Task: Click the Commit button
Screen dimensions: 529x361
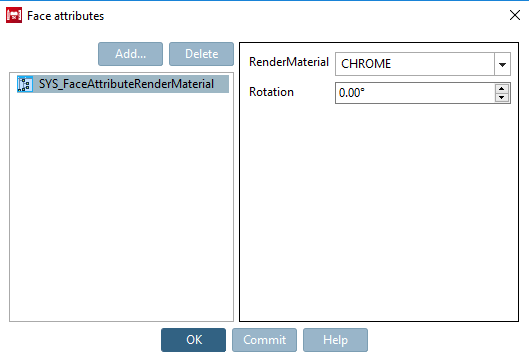Action: pos(264,340)
